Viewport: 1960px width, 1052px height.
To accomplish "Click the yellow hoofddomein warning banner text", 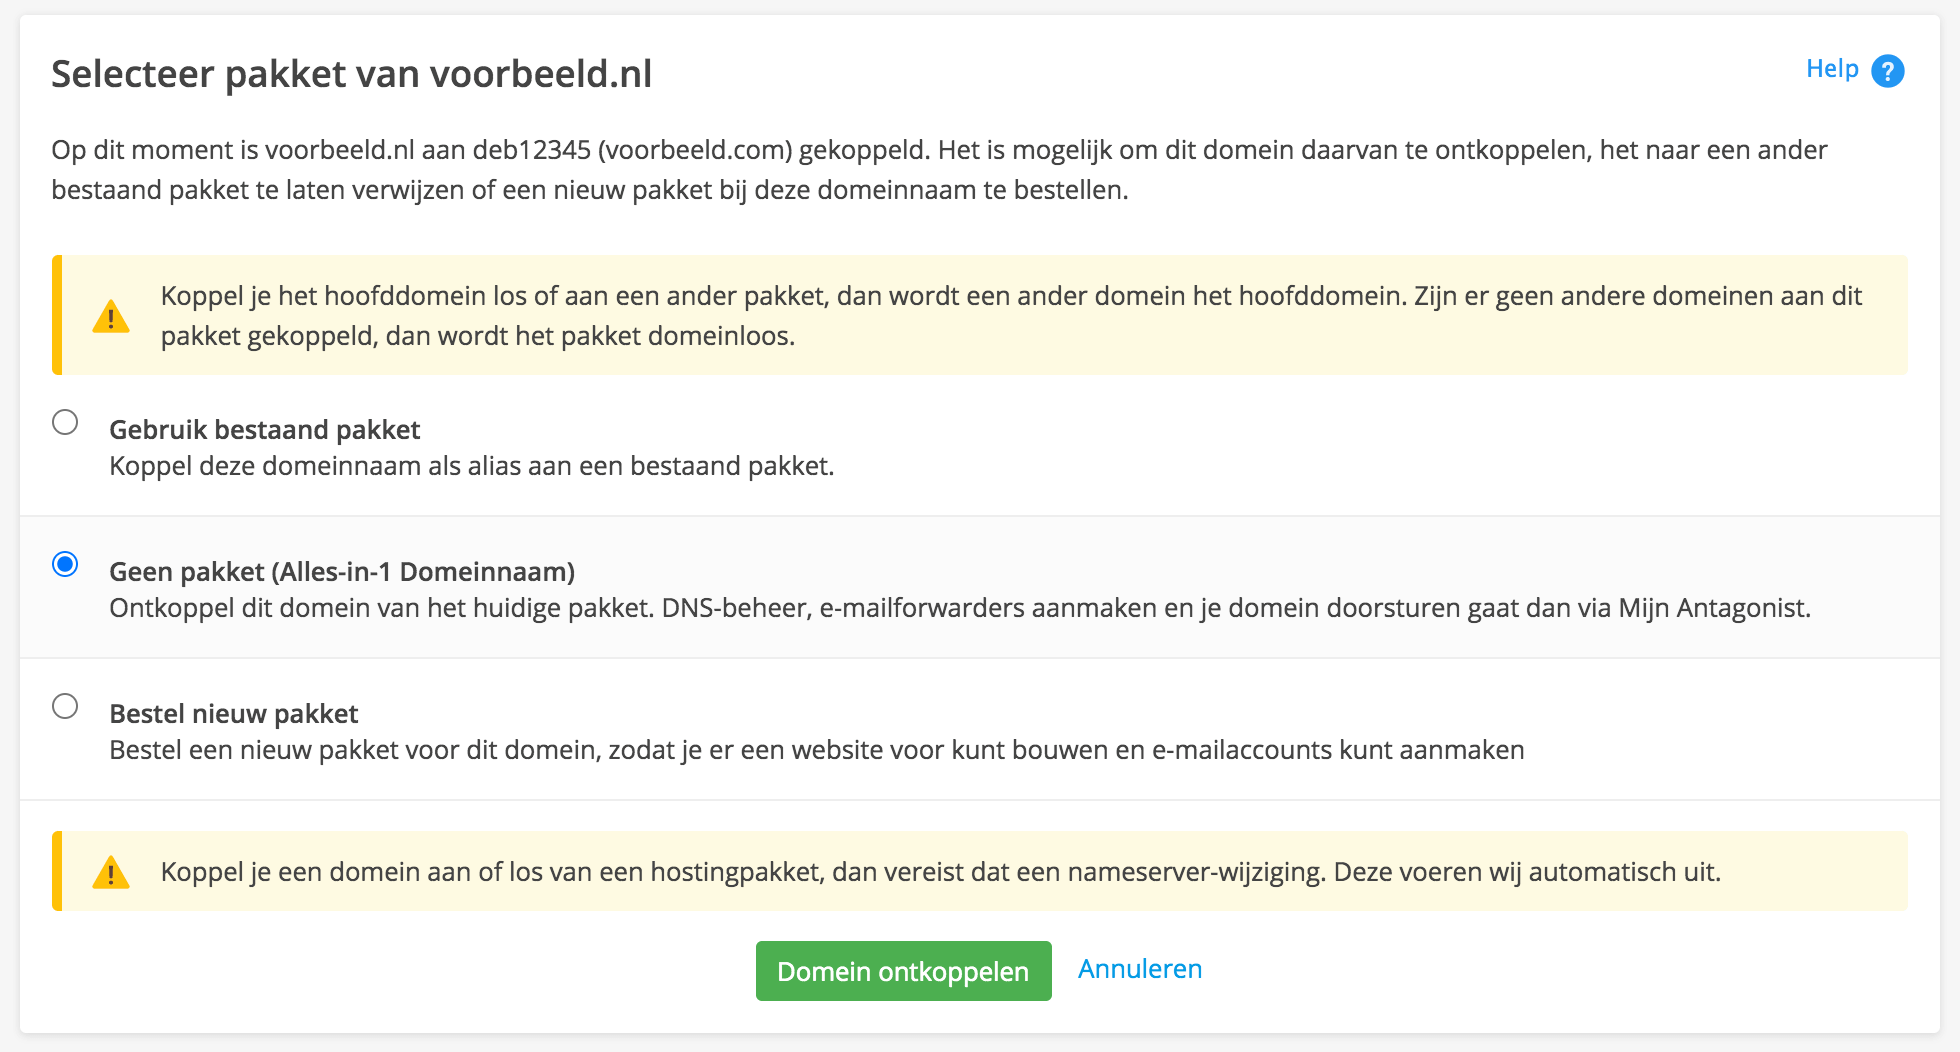I will (1011, 316).
